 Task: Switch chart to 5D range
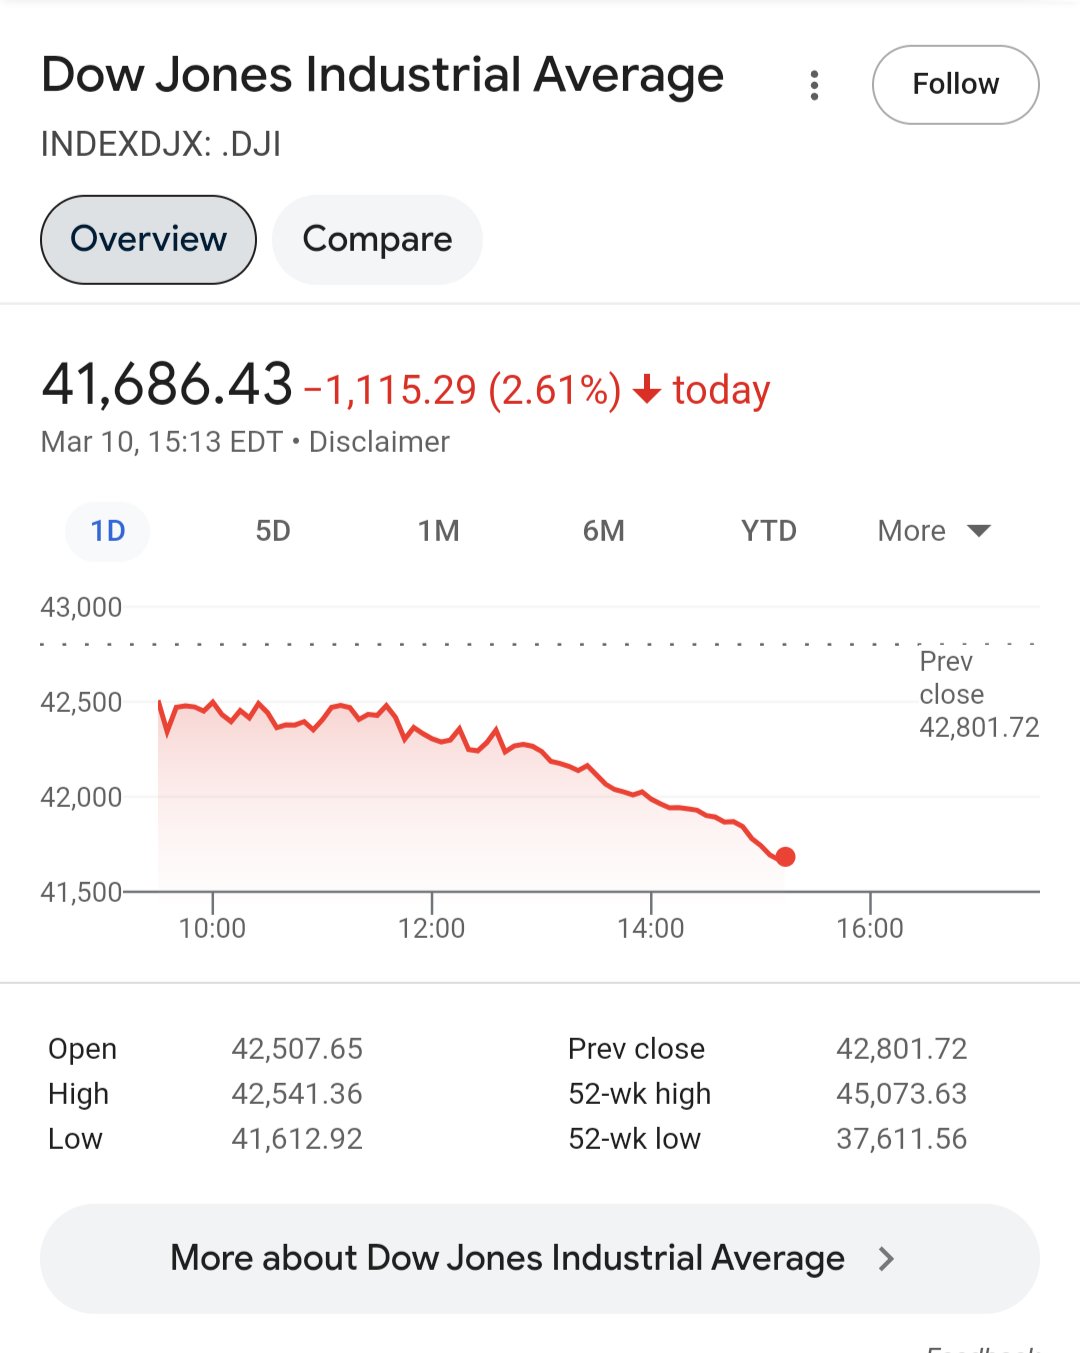point(273,531)
